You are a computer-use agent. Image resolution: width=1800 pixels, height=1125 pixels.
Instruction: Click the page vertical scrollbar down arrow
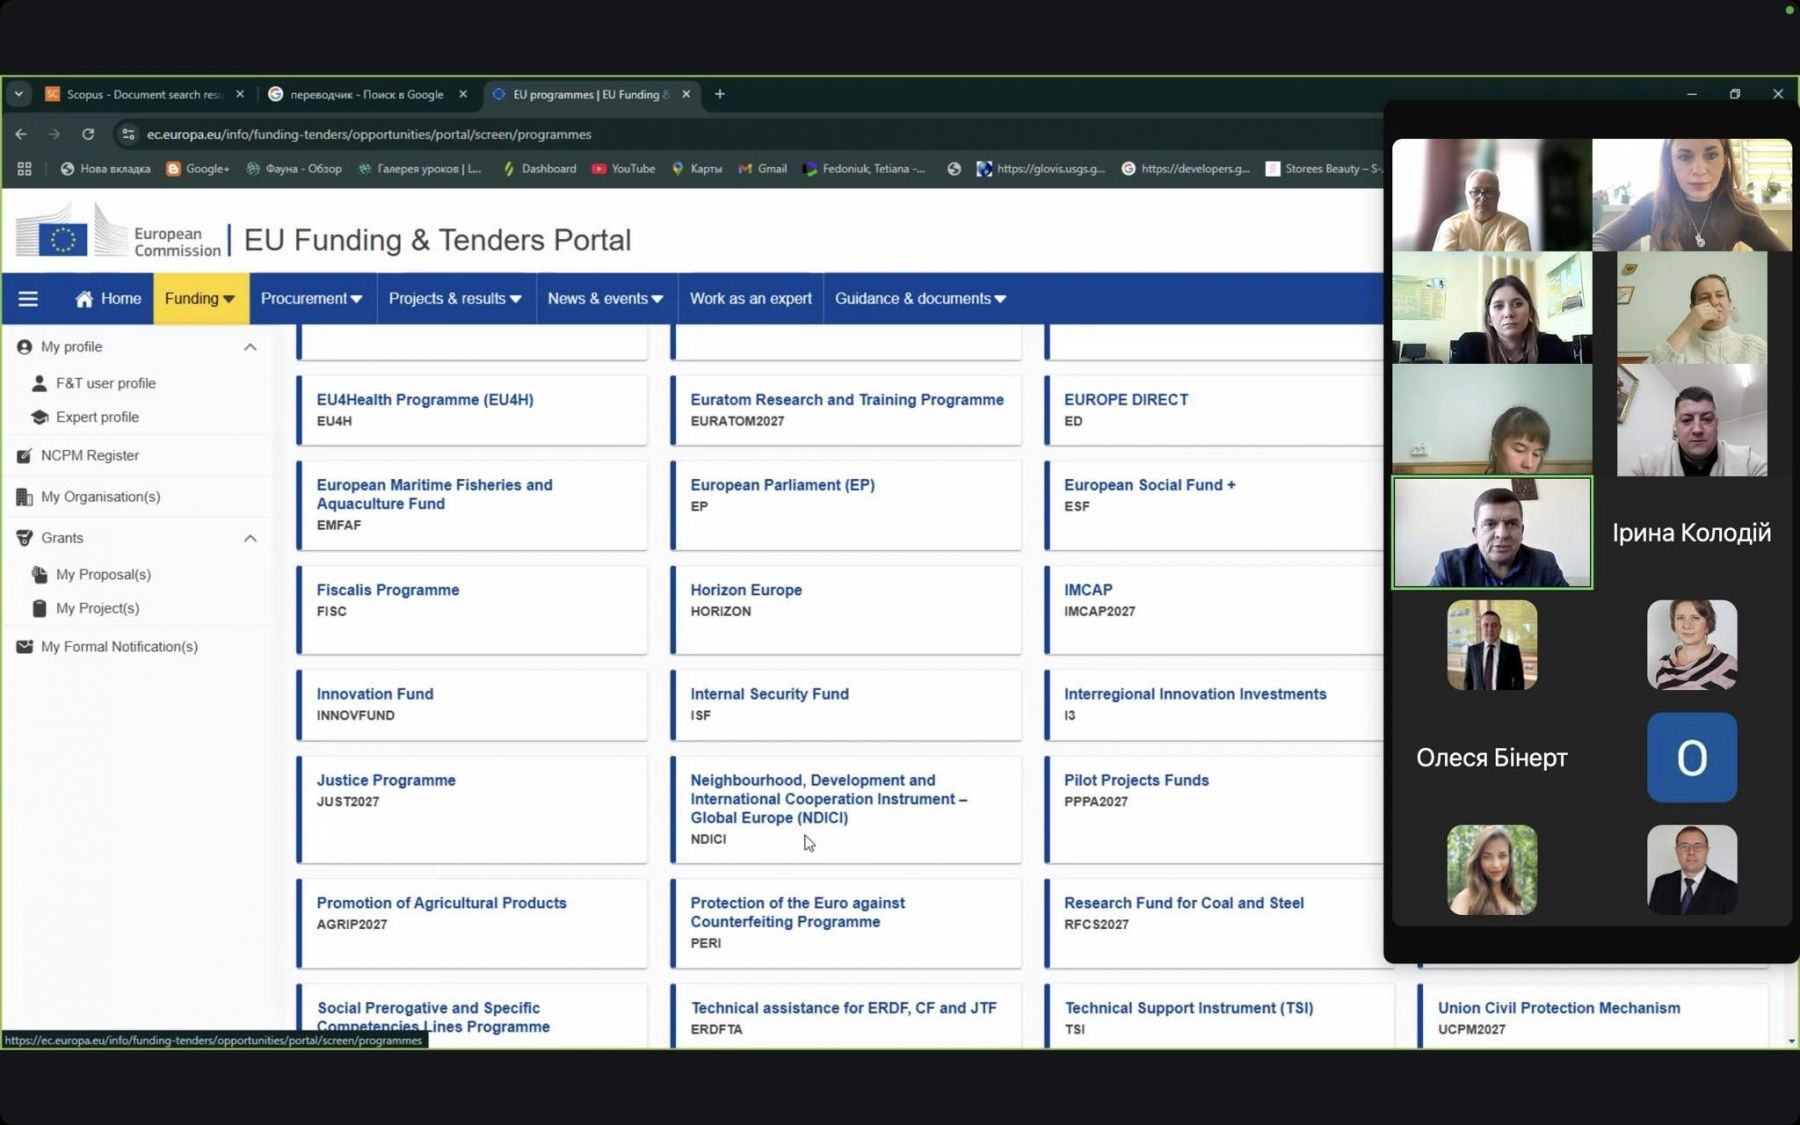(1791, 1041)
